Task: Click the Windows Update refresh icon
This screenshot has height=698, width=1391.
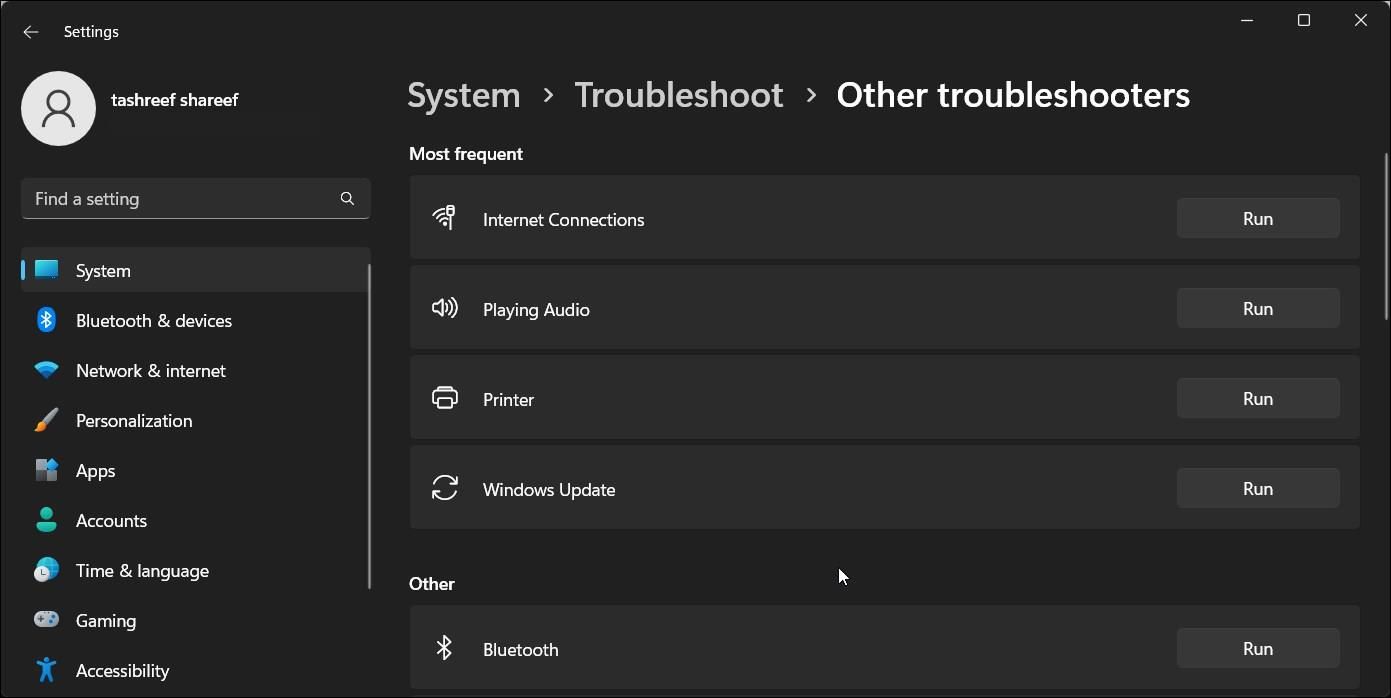Action: pyautogui.click(x=445, y=488)
